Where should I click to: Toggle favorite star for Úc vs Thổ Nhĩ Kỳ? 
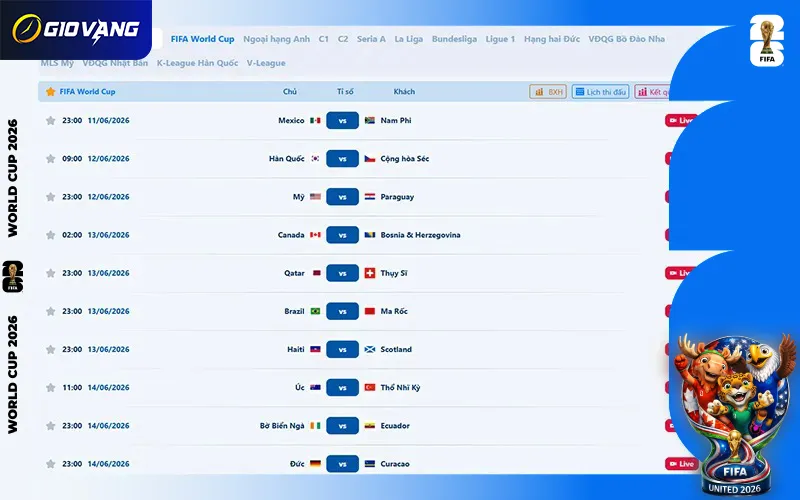[x=51, y=388]
